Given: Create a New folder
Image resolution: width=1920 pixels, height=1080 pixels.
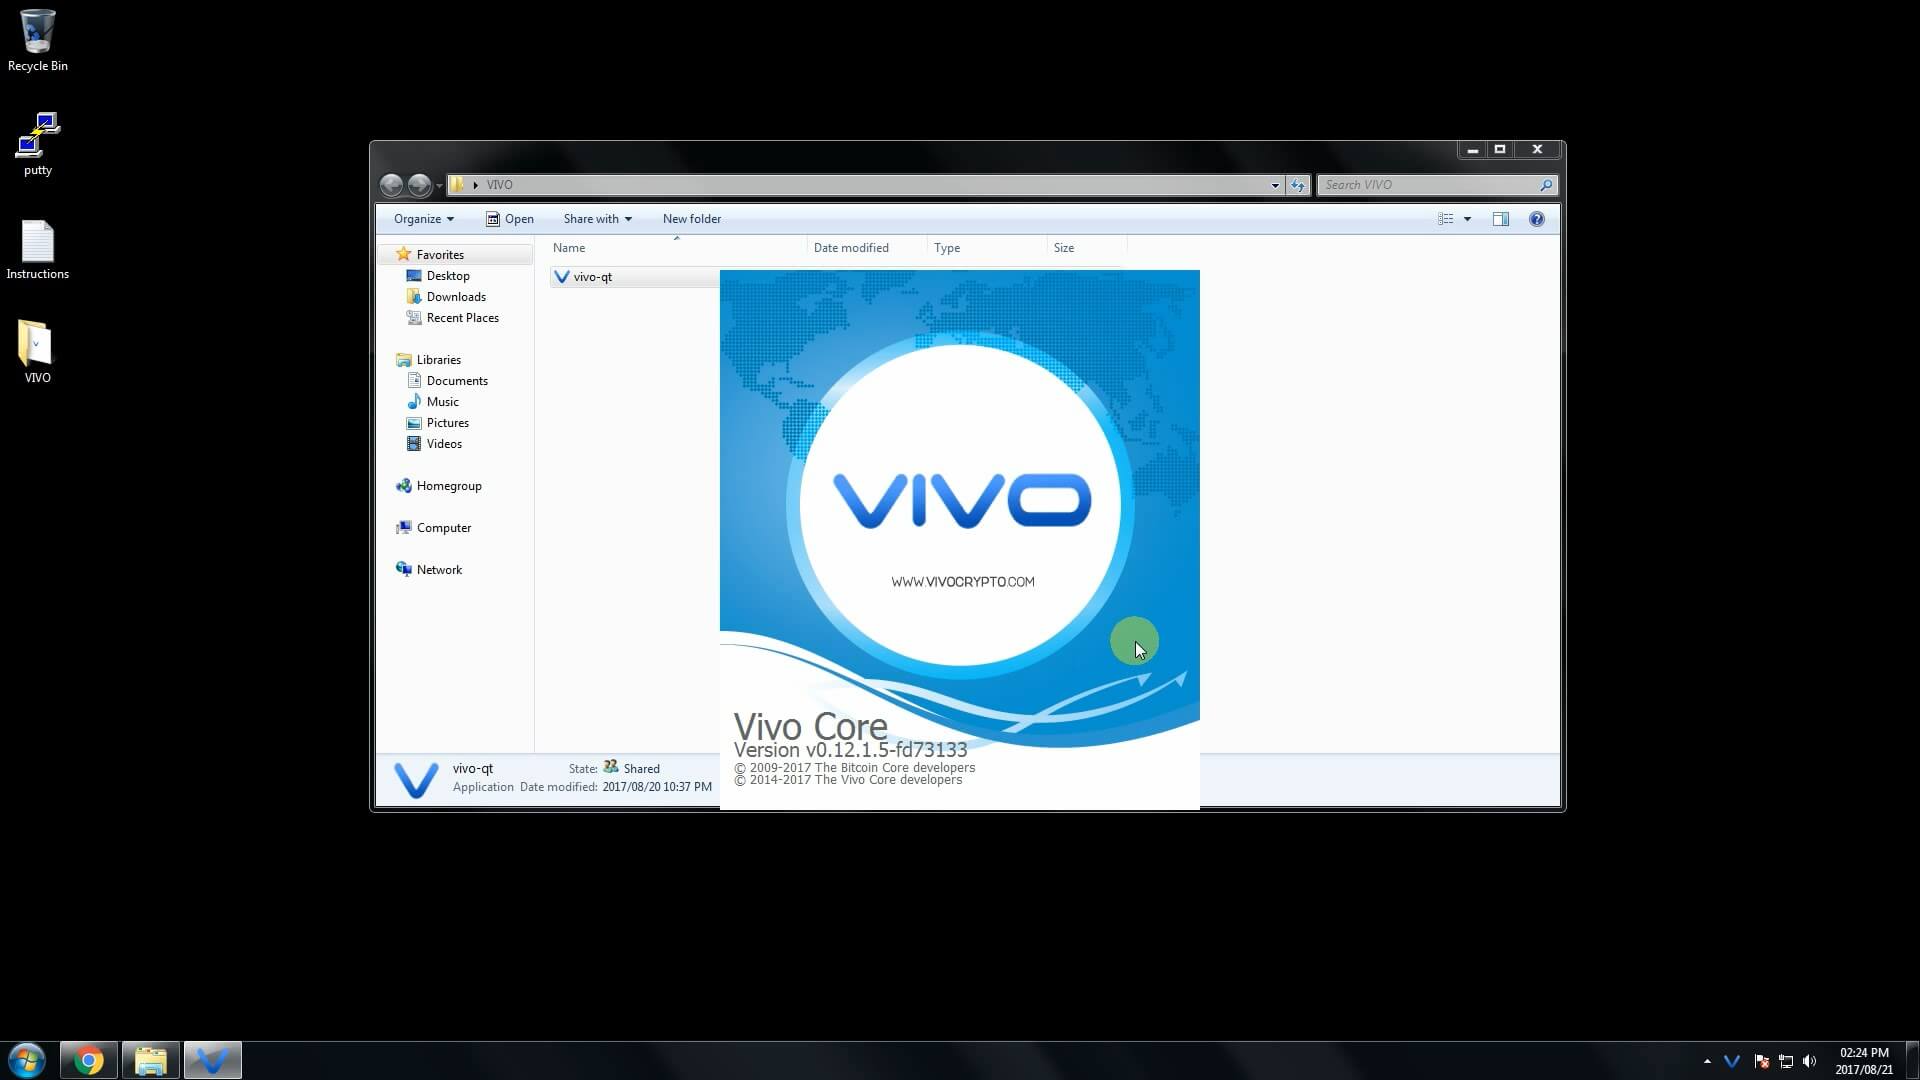Looking at the screenshot, I should click(691, 218).
